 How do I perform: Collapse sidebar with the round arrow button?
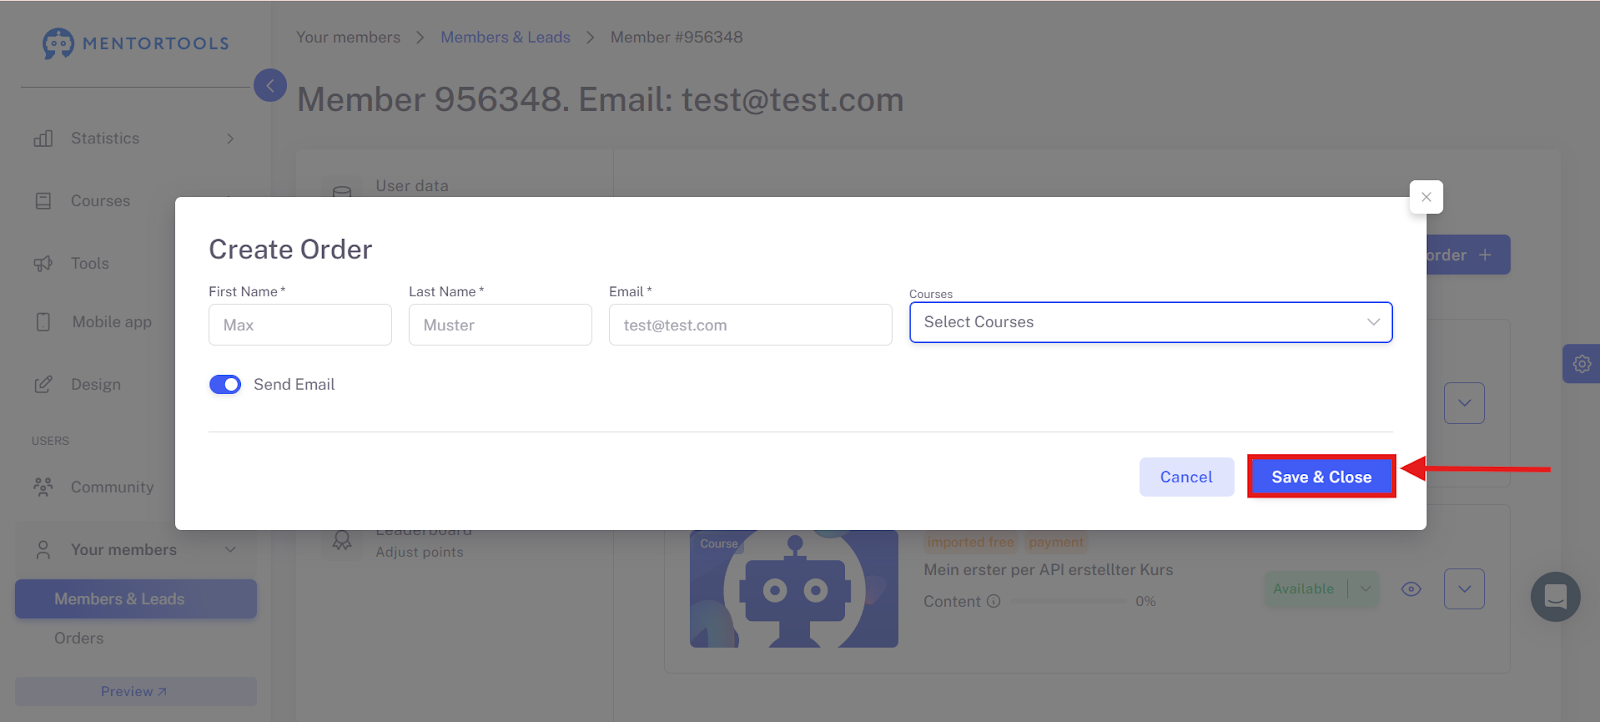(270, 86)
